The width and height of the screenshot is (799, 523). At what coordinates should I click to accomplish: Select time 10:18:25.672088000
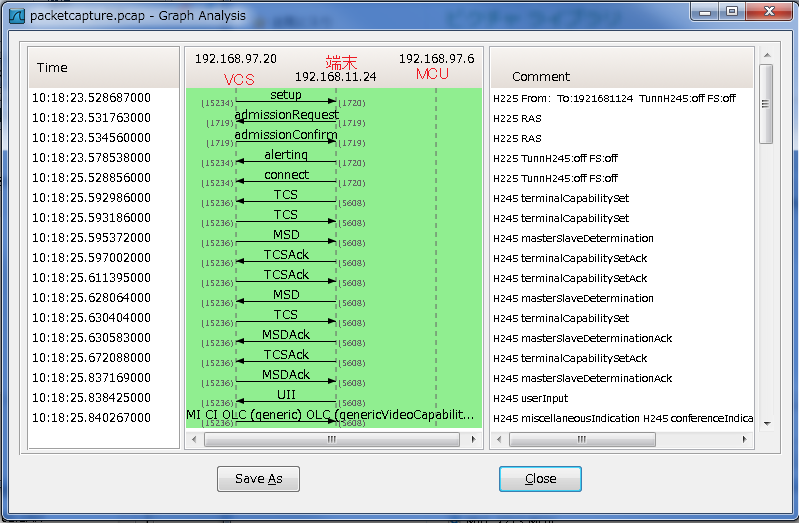(x=91, y=357)
